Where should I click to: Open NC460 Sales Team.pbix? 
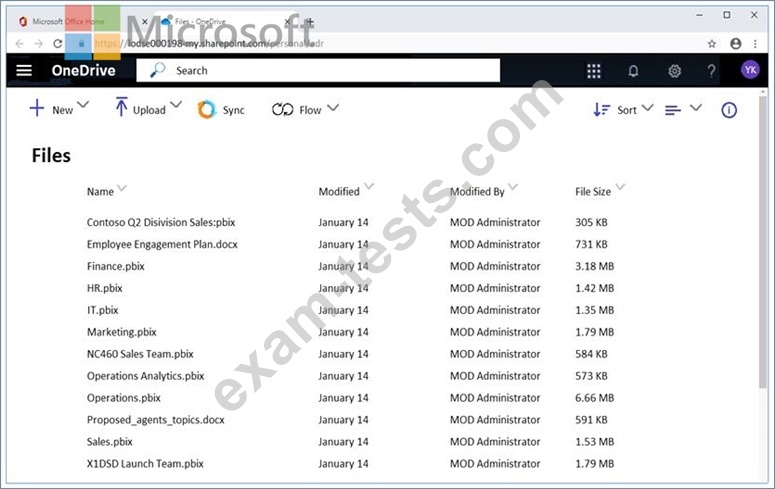(140, 354)
